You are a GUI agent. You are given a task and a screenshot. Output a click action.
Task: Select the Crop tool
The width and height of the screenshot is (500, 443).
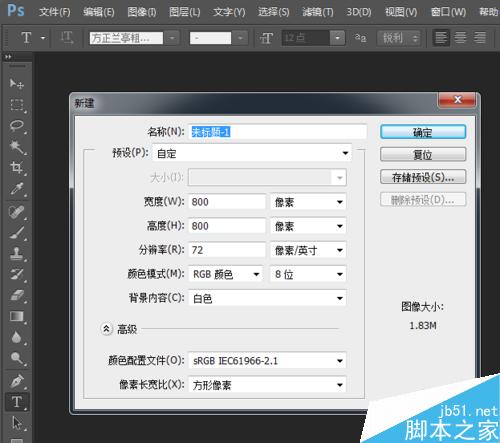pos(17,167)
